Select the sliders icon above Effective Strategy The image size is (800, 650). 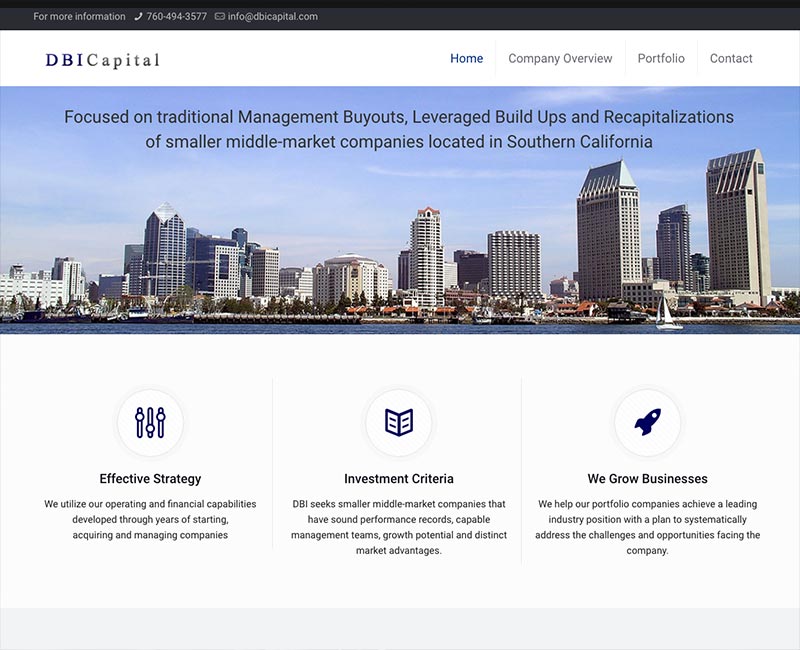(x=150, y=422)
